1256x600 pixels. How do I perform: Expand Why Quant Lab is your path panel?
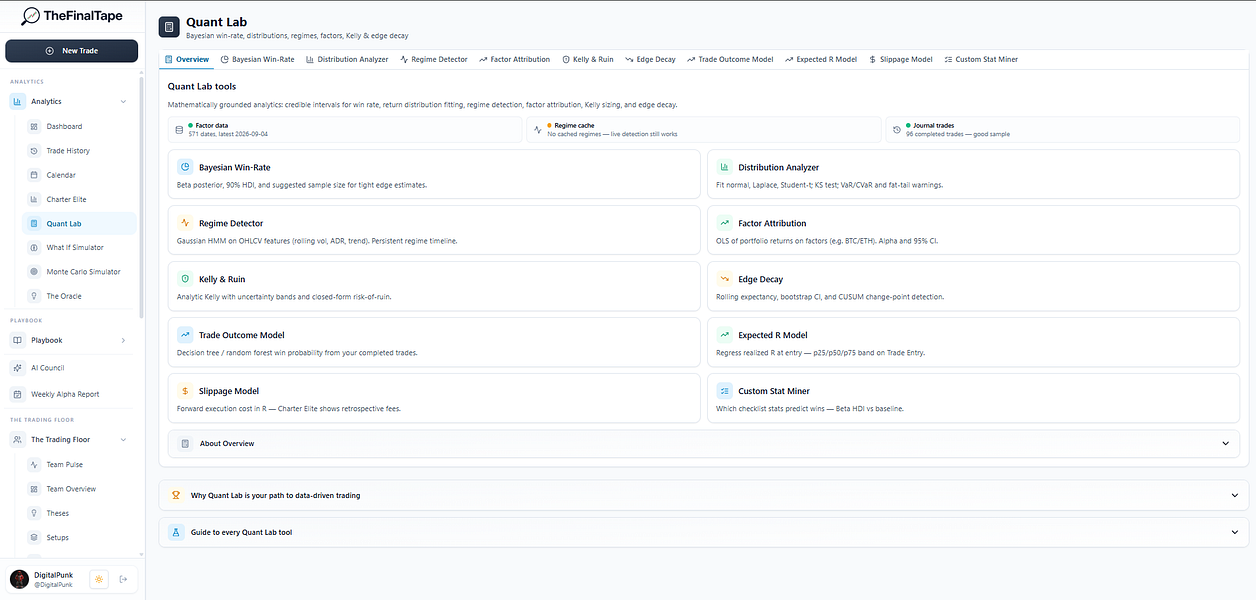coord(704,495)
